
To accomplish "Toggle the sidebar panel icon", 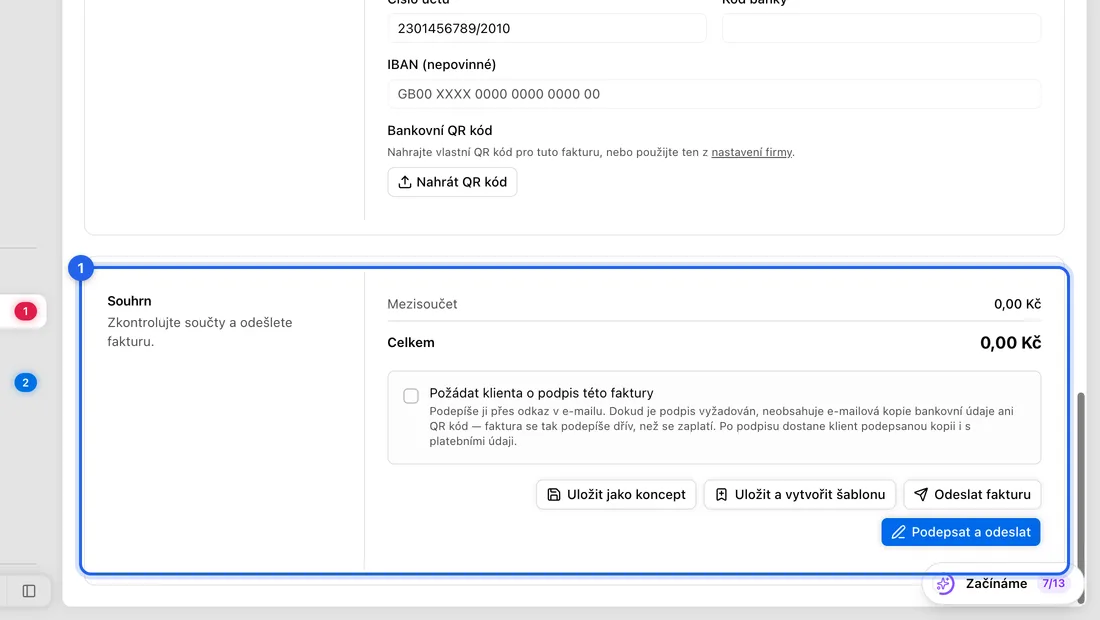I will click(x=29, y=591).
